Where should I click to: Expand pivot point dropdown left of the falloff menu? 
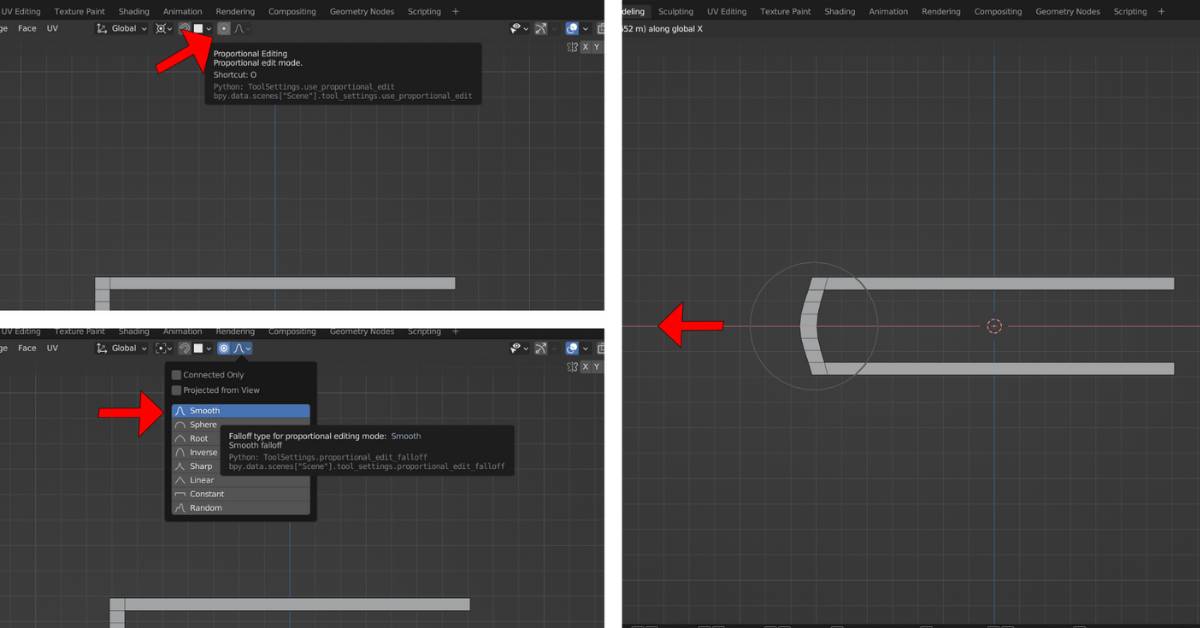[163, 348]
